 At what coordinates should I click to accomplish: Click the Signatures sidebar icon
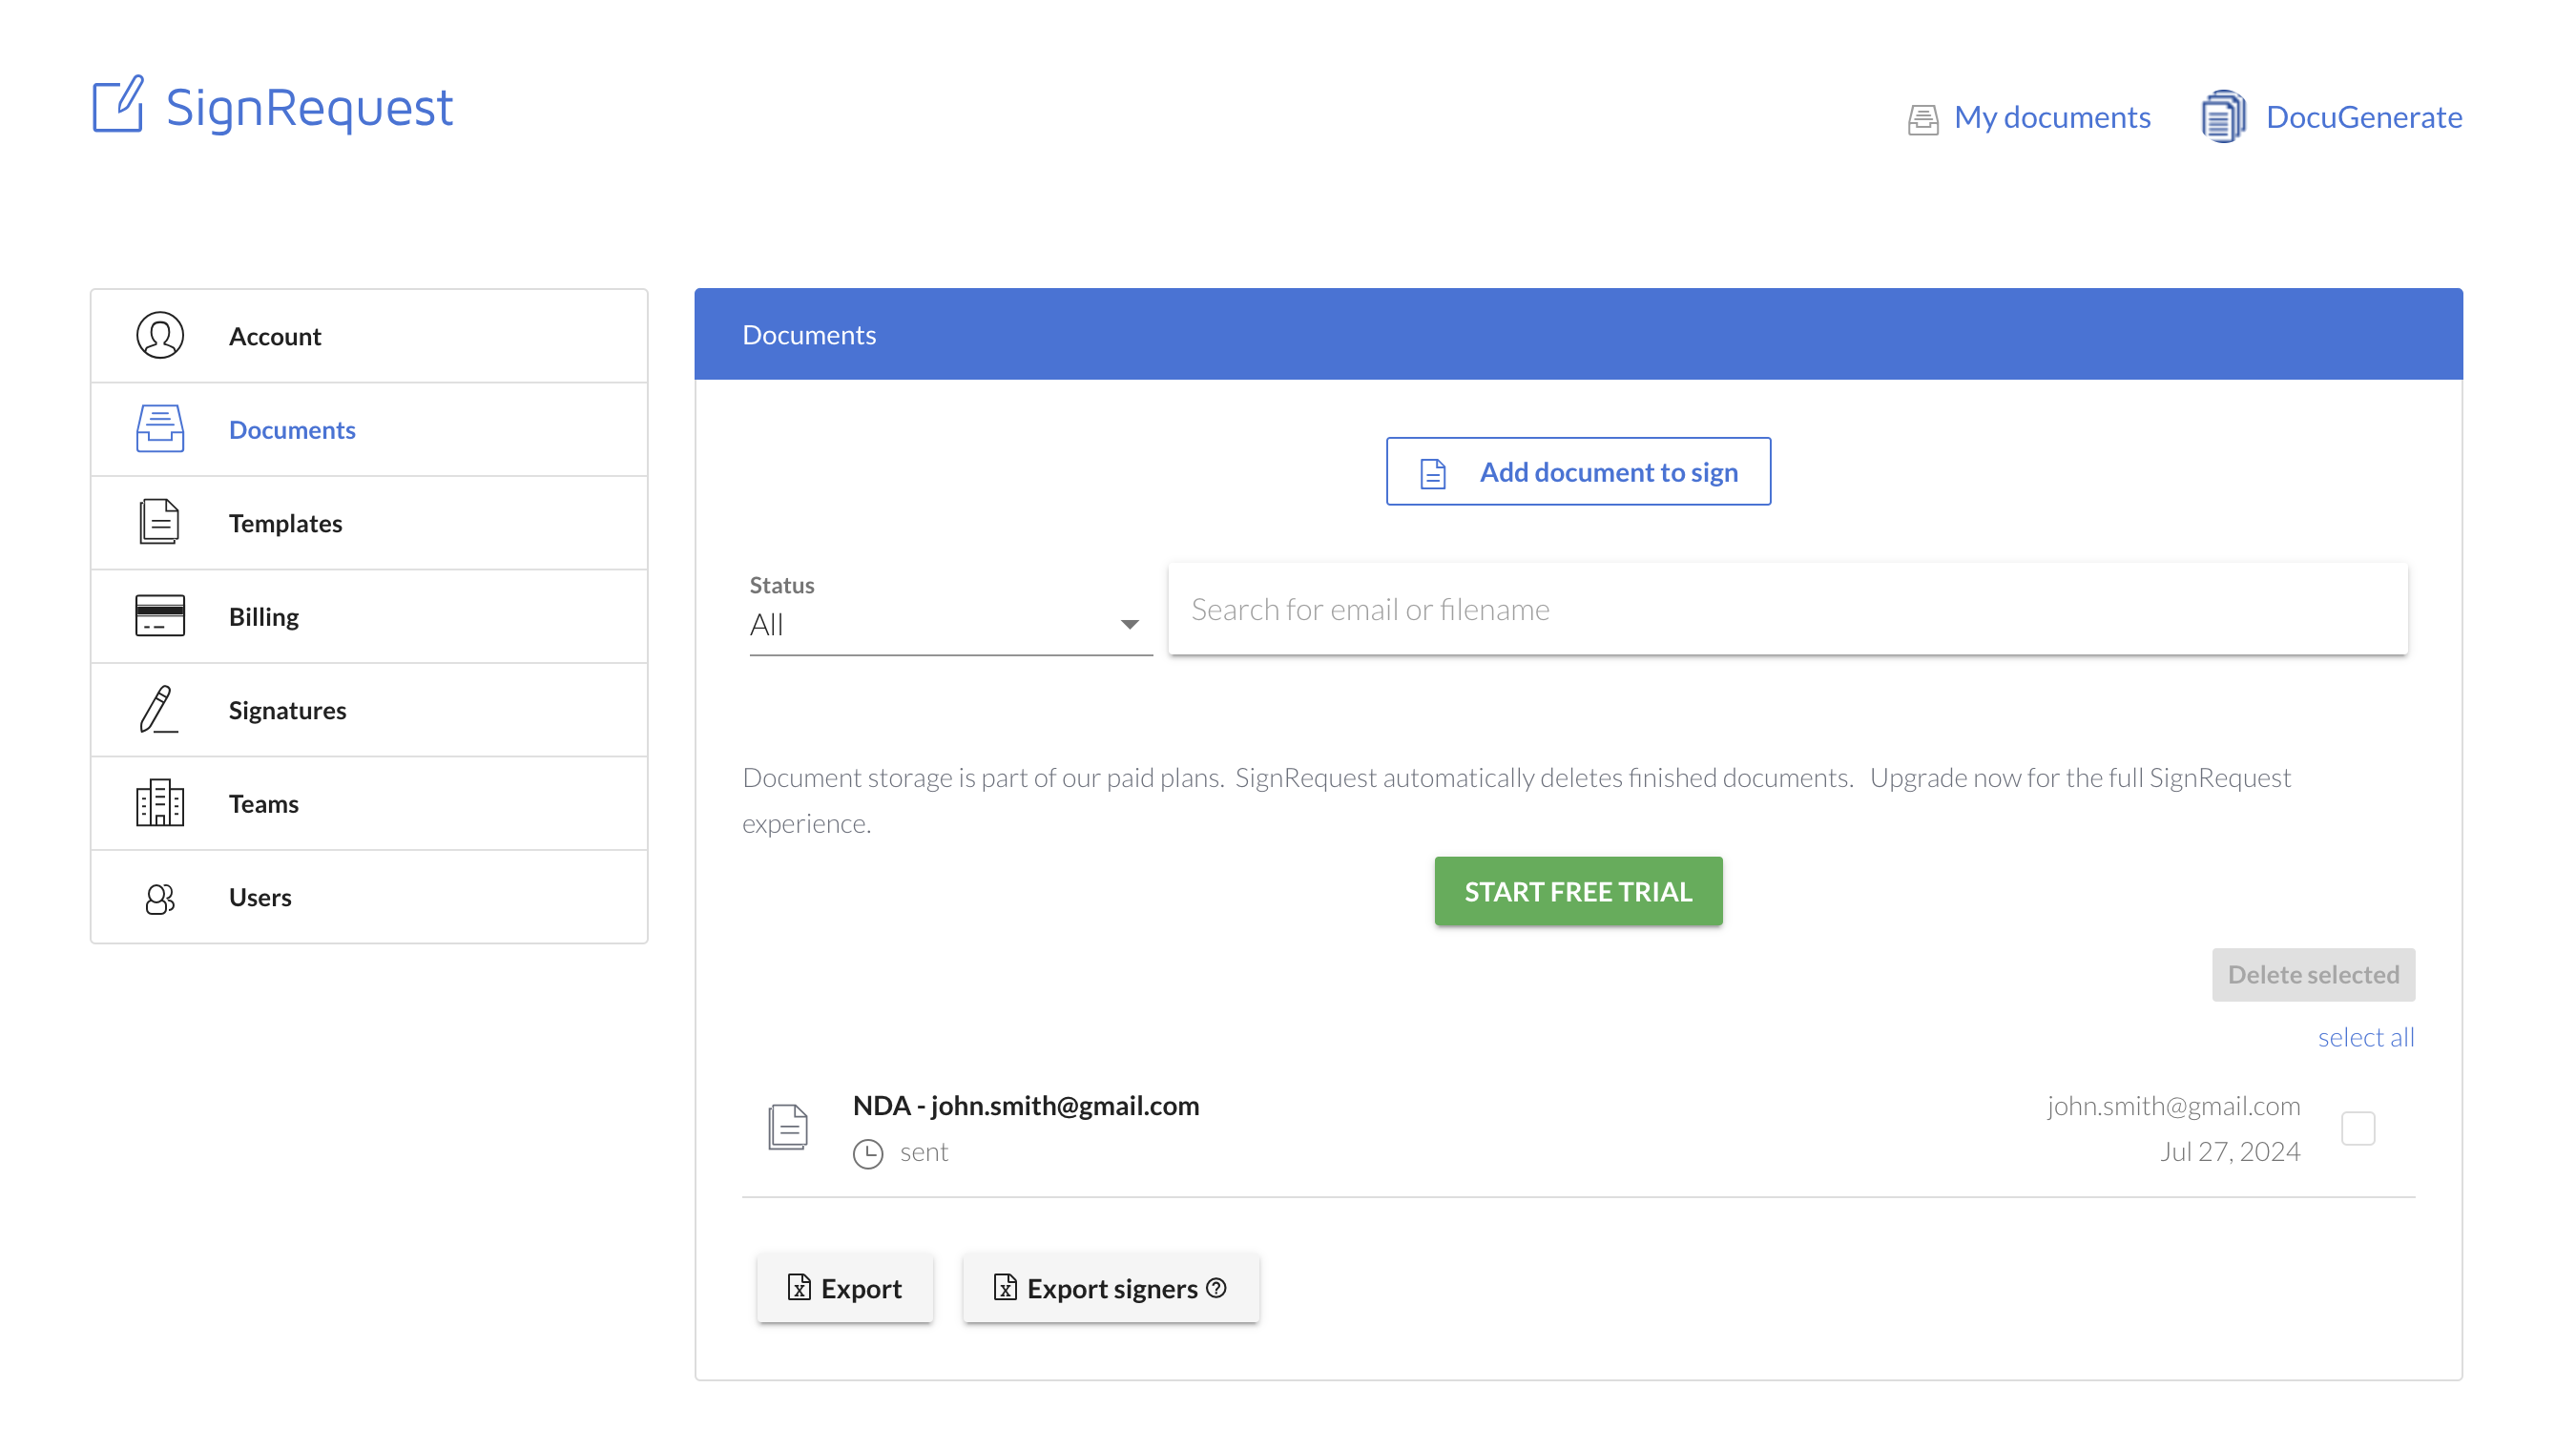160,709
